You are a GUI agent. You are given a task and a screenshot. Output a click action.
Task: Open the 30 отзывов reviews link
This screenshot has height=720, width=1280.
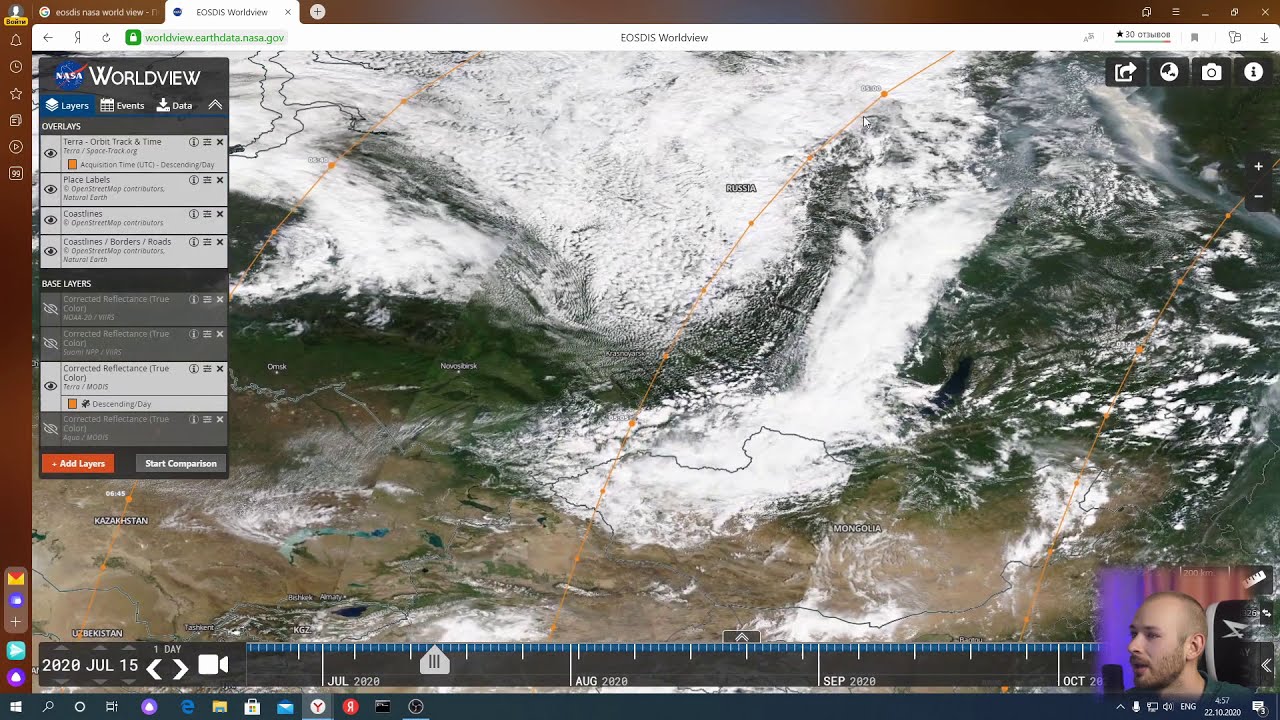click(x=1143, y=36)
